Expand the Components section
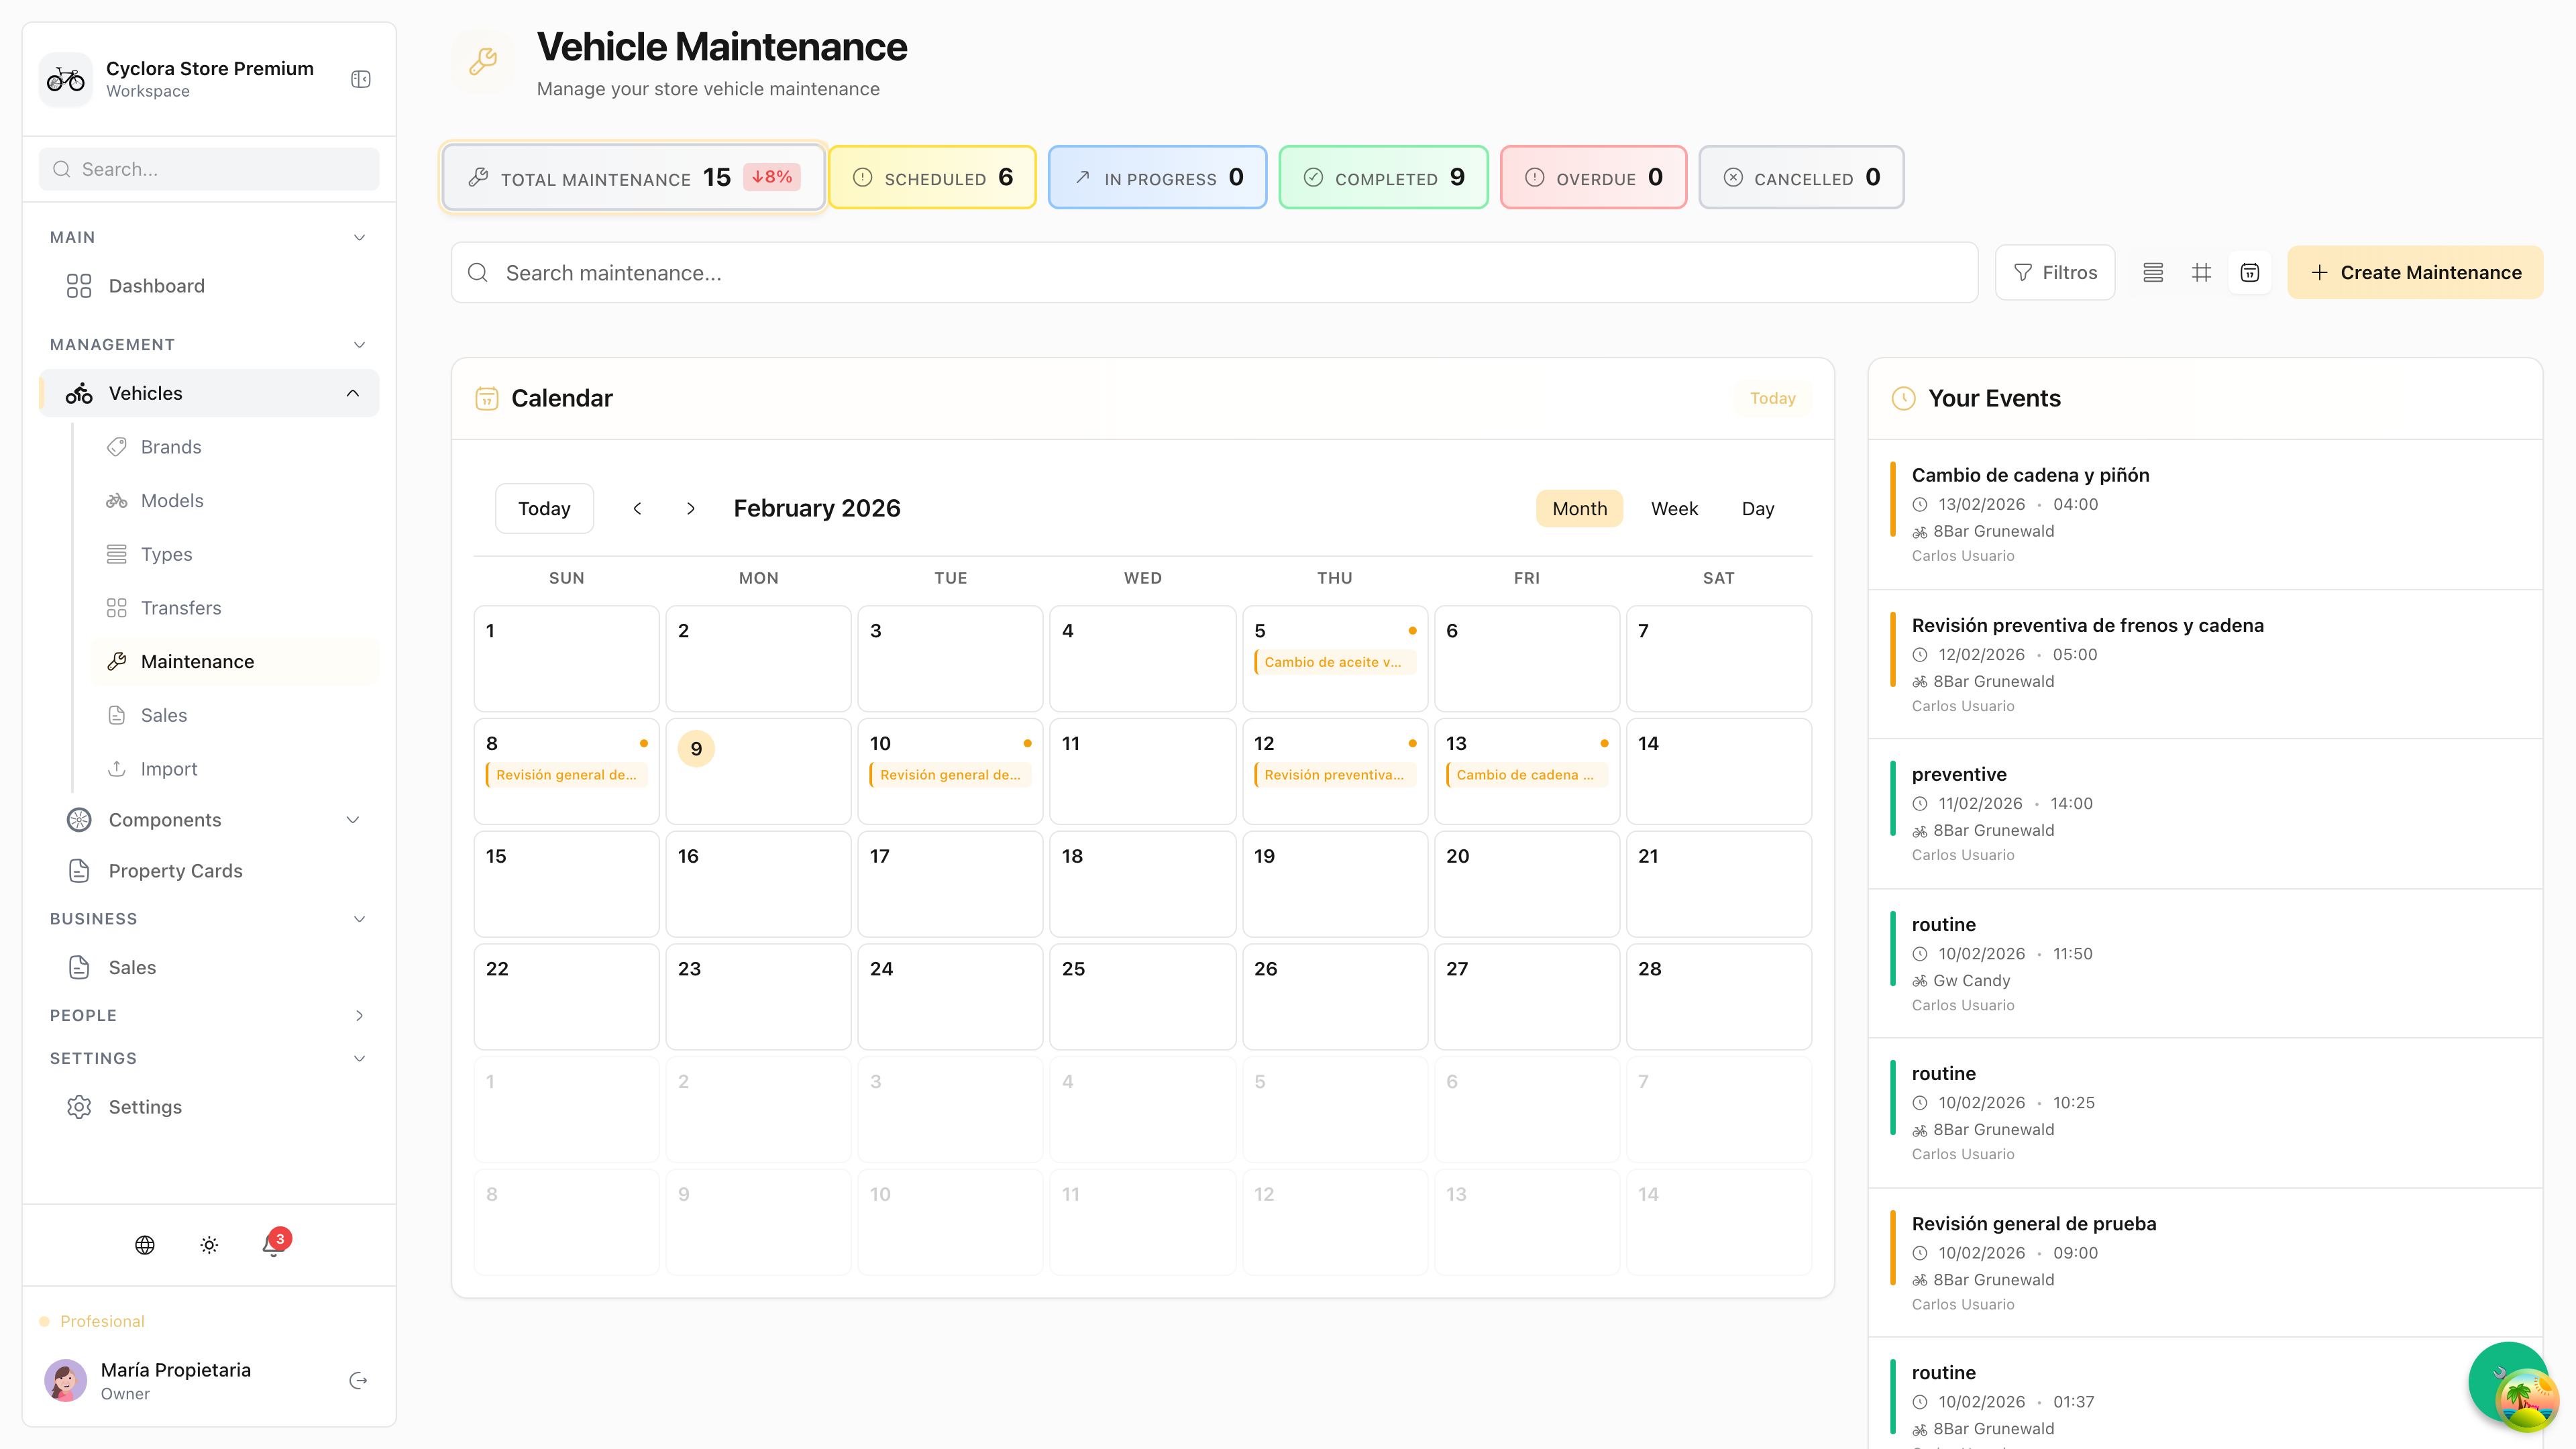The height and width of the screenshot is (1449, 2576). click(353, 820)
